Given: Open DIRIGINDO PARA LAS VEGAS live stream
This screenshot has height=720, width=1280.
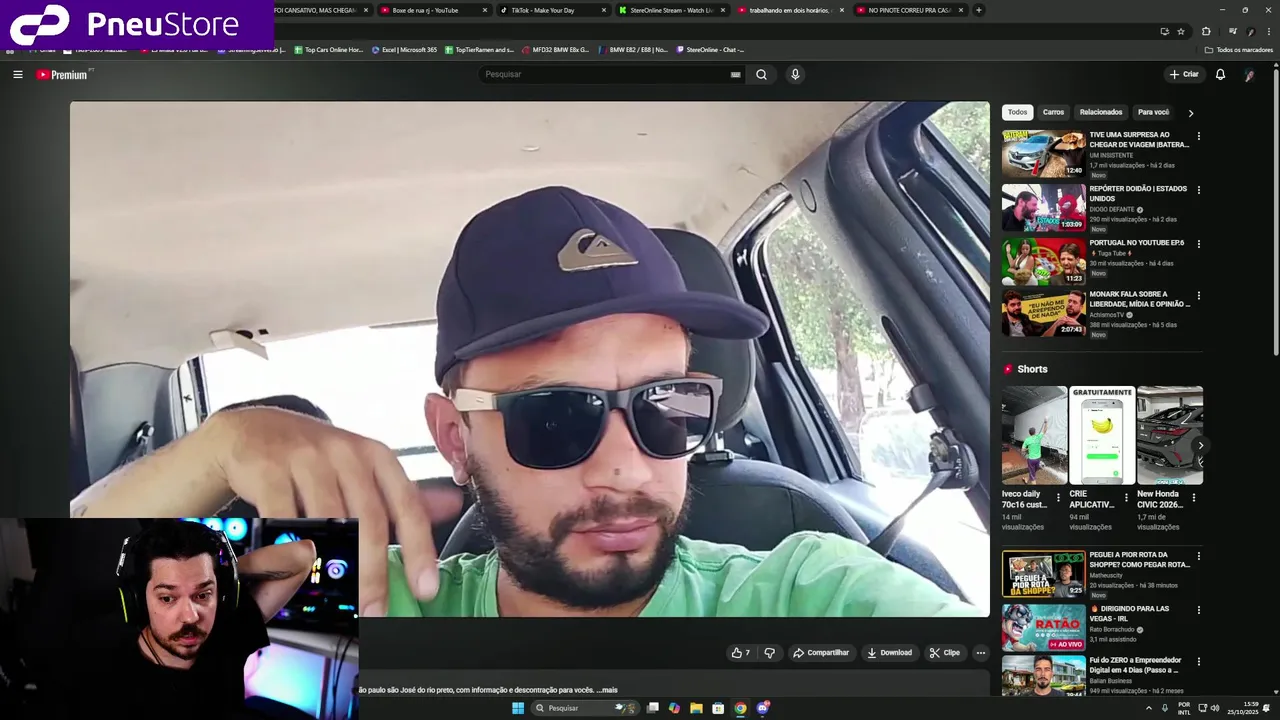Looking at the screenshot, I should tap(1043, 627).
